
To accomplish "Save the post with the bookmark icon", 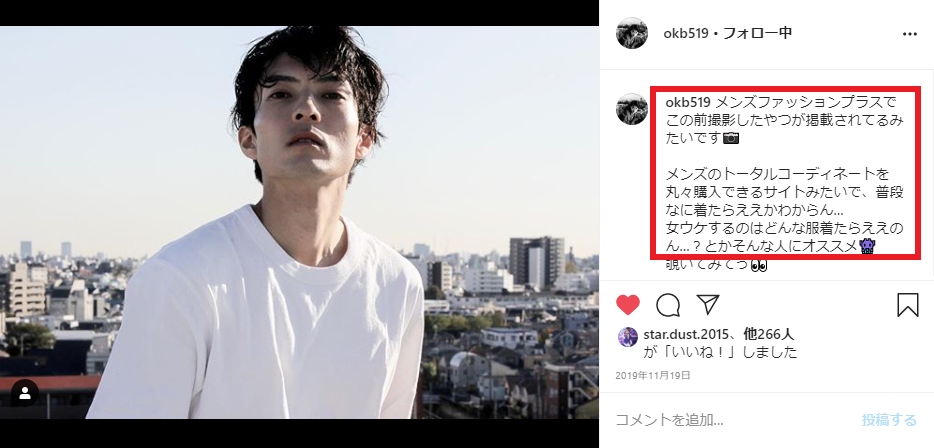I will click(908, 305).
